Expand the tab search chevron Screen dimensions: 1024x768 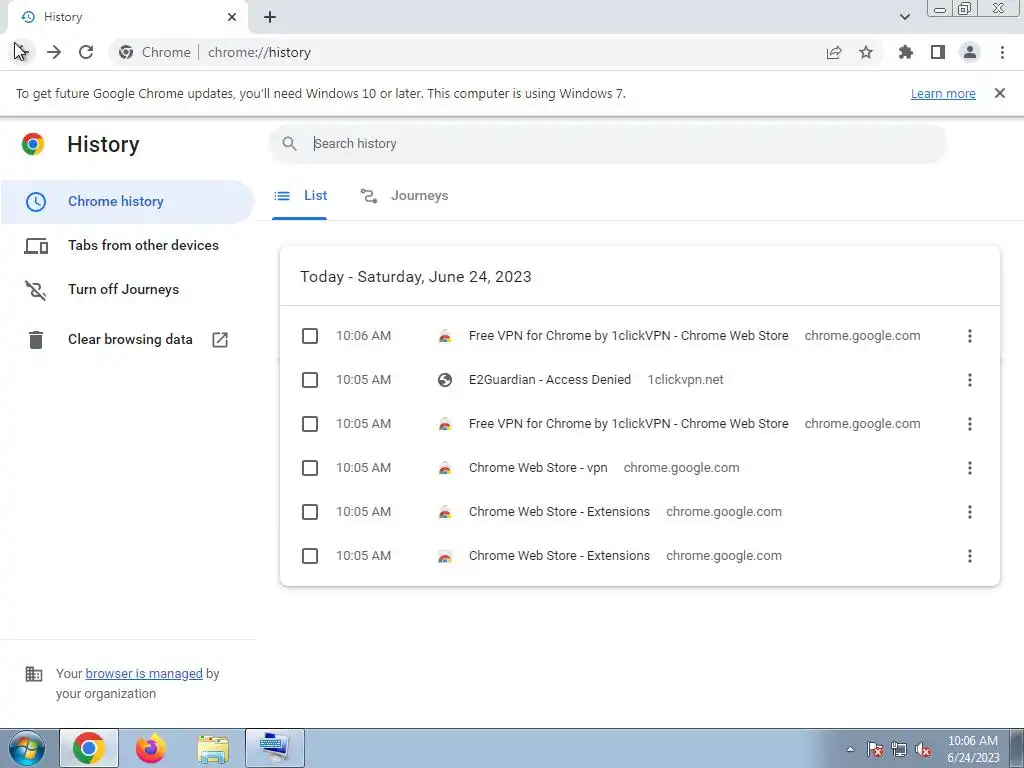(904, 17)
